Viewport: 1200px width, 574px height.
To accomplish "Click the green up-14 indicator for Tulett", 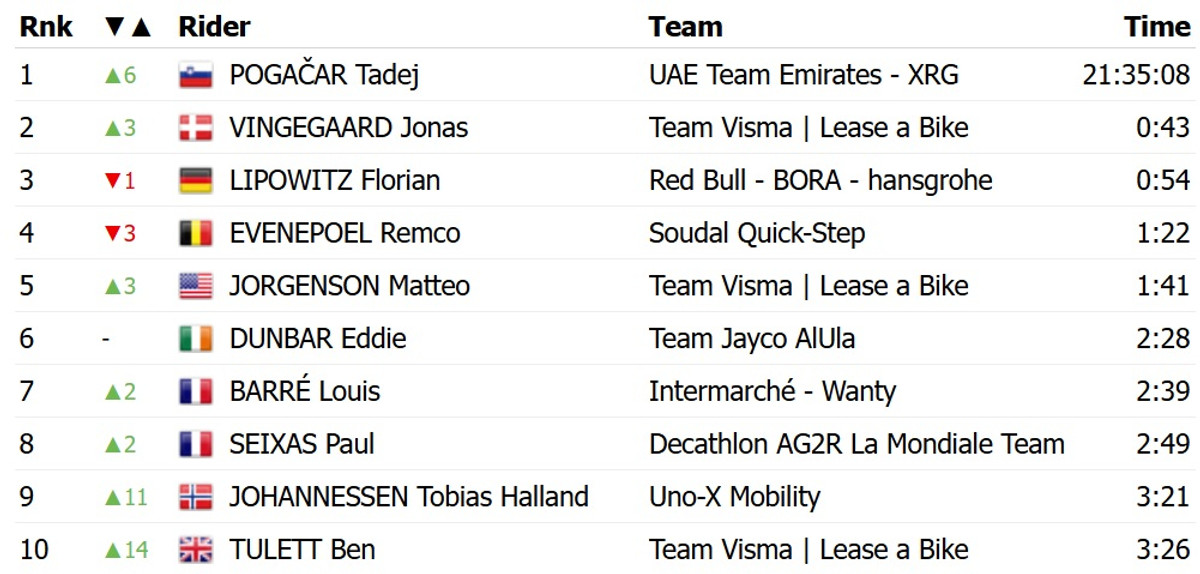I will 126,550.
